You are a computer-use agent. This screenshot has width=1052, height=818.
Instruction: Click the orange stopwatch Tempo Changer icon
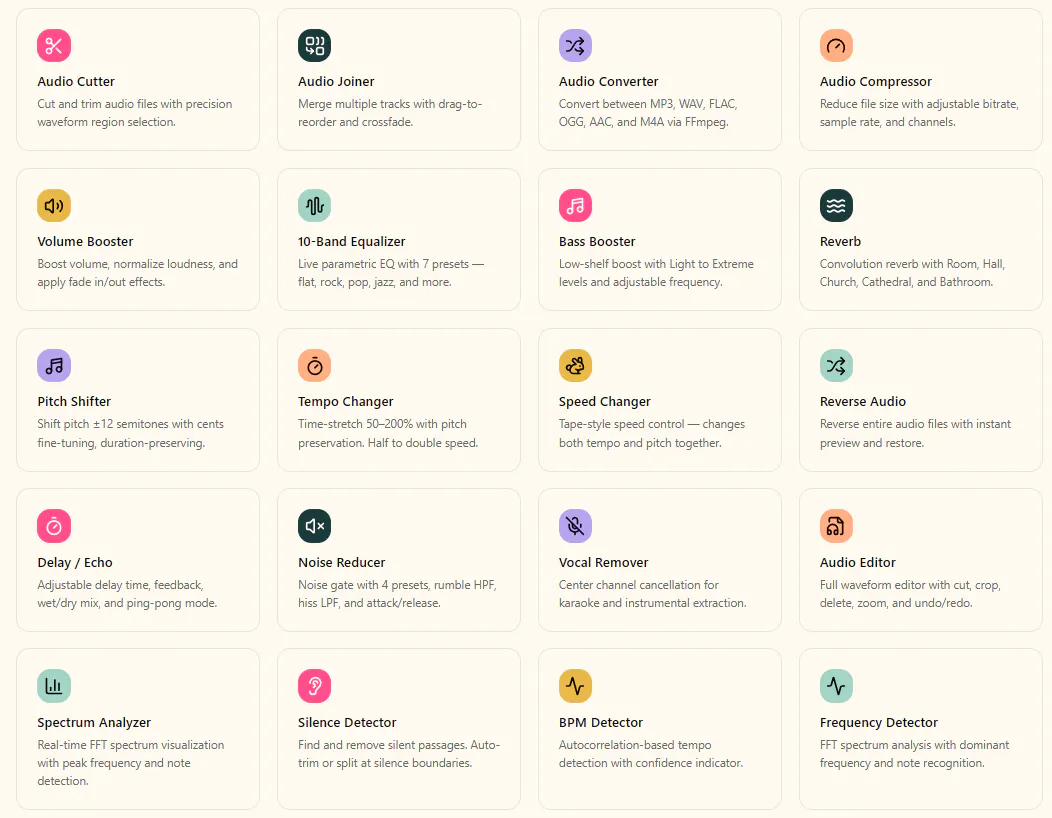[x=315, y=366]
